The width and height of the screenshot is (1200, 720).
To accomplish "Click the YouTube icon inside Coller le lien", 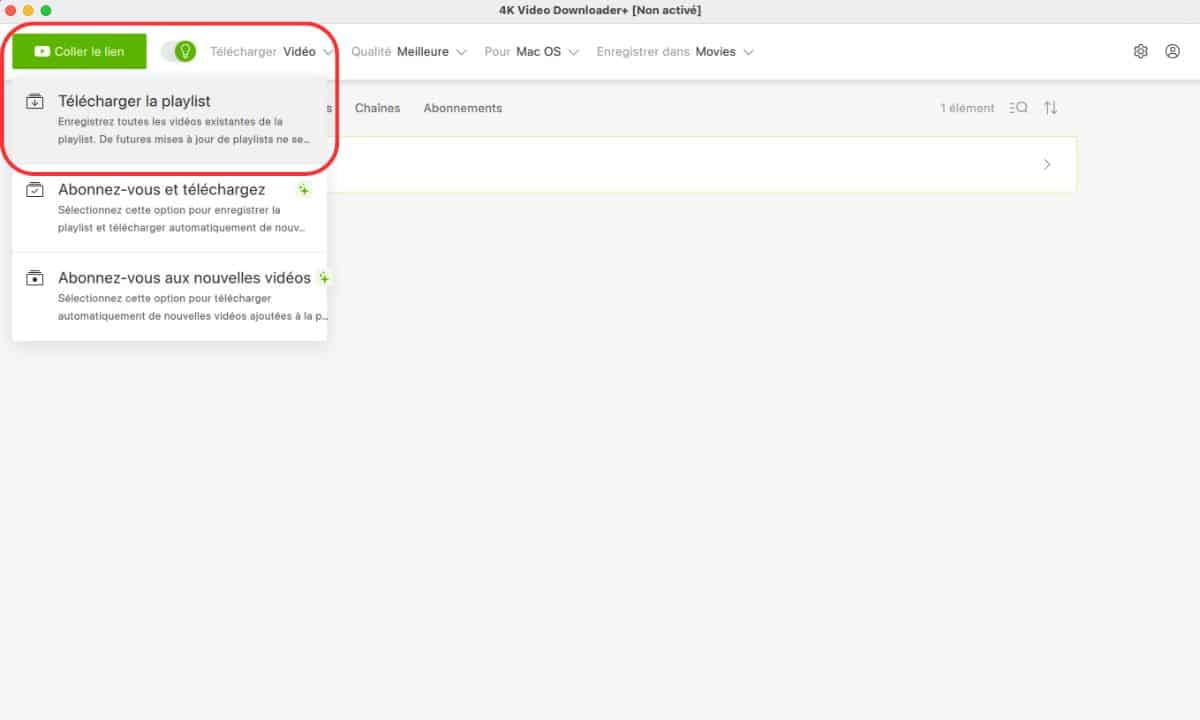I will [42, 51].
